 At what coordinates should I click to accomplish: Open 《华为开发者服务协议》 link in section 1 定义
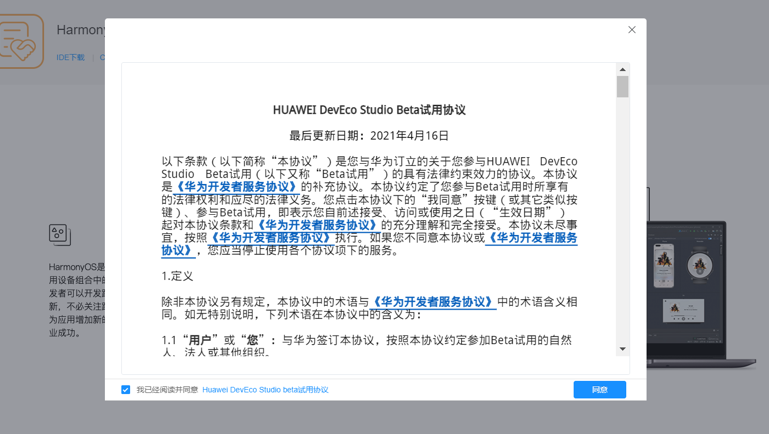click(433, 302)
